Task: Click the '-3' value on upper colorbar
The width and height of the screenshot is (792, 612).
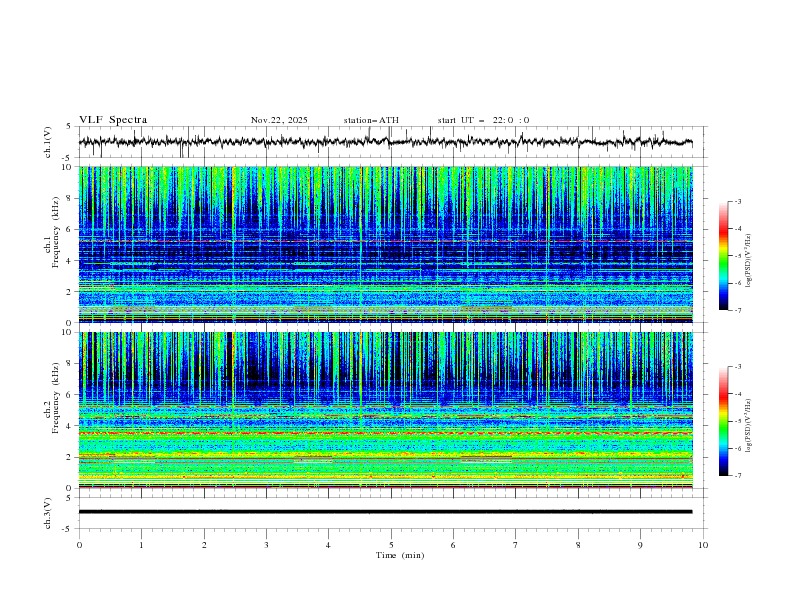Action: [x=738, y=201]
